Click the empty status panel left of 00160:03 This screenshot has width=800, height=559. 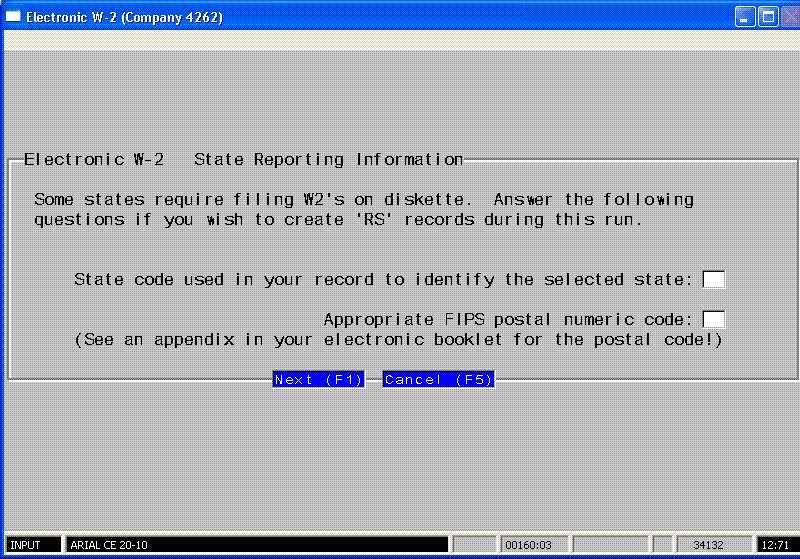474,545
